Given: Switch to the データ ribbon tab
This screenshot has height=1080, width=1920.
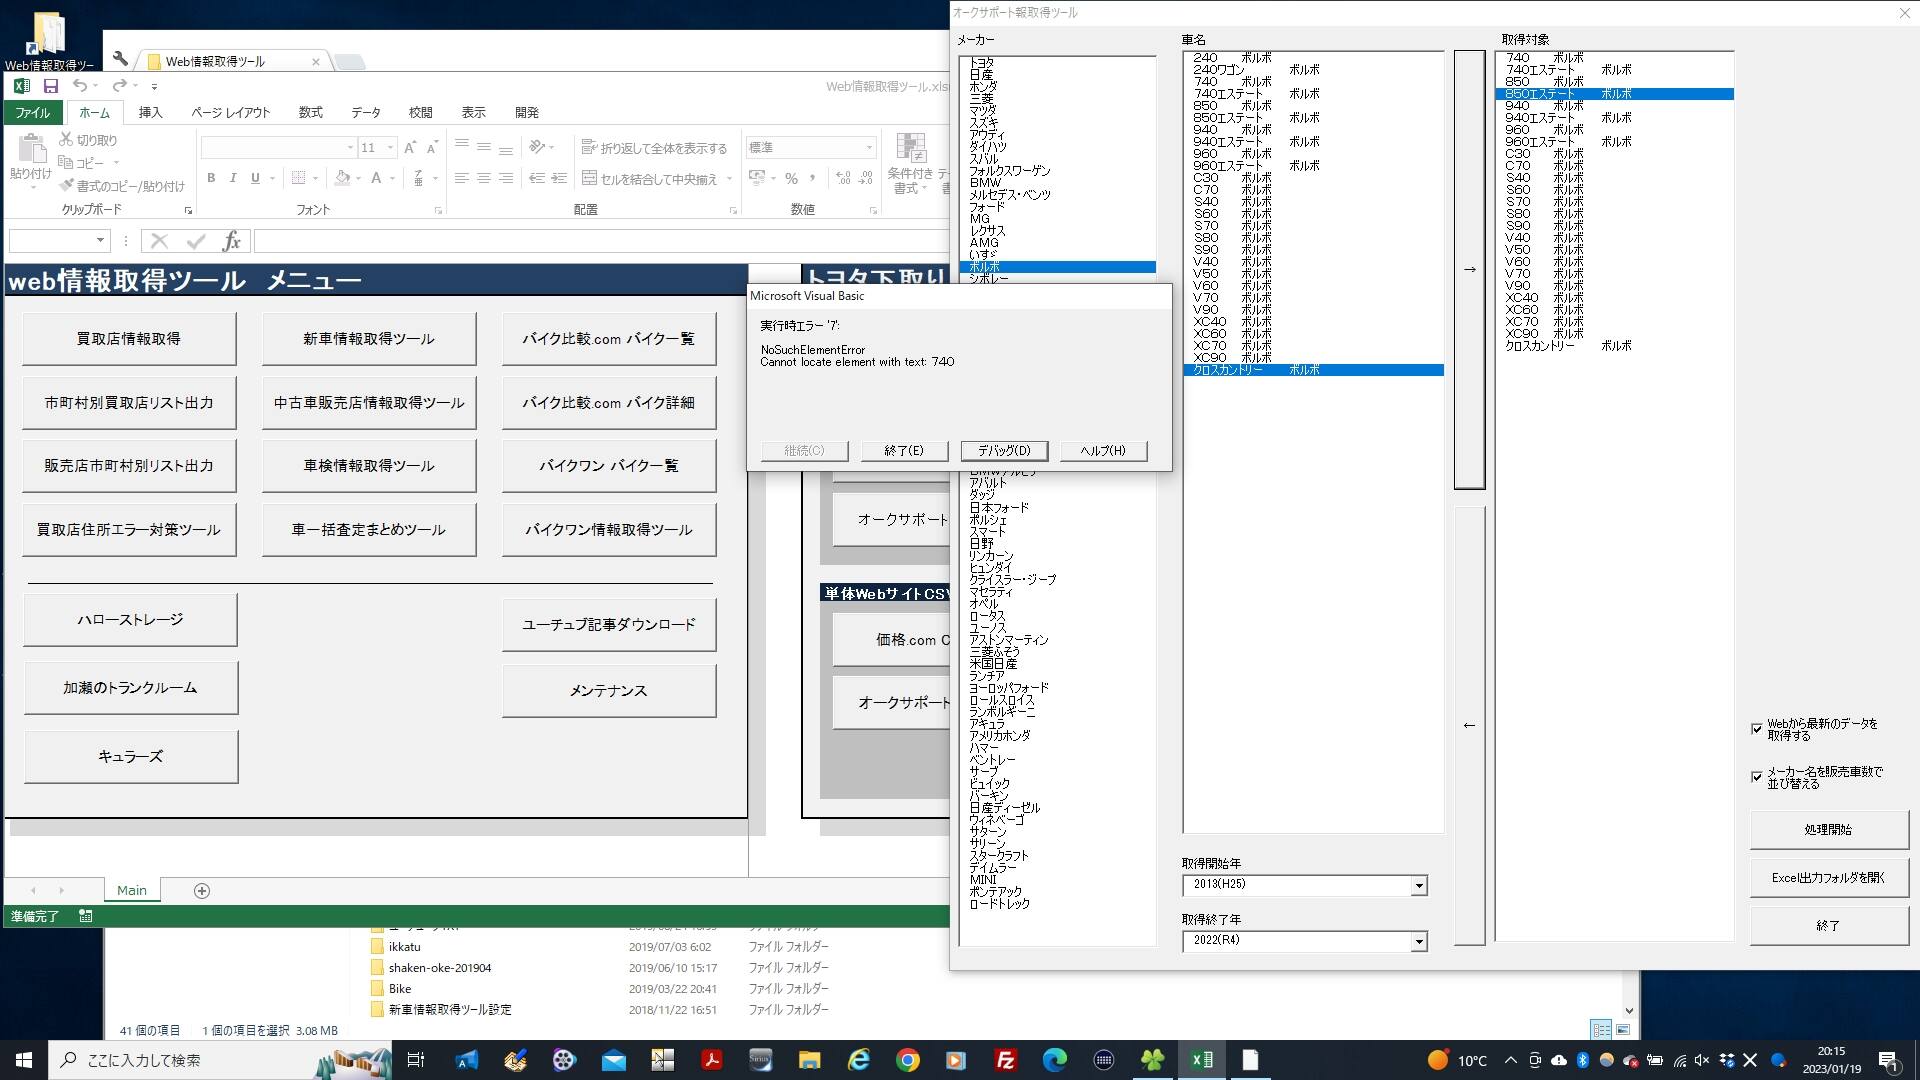Looking at the screenshot, I should 365,113.
